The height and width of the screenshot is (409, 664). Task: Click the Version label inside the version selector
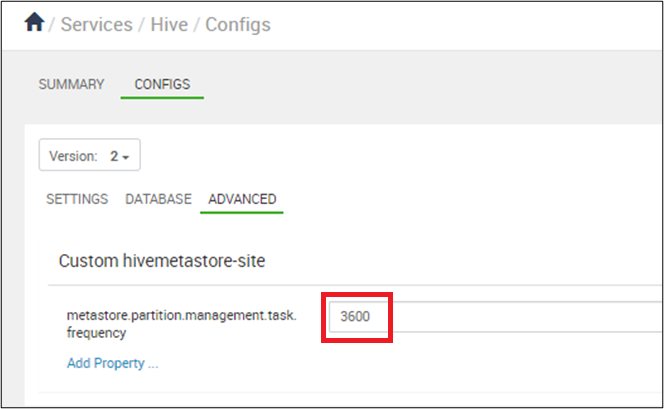(x=74, y=156)
